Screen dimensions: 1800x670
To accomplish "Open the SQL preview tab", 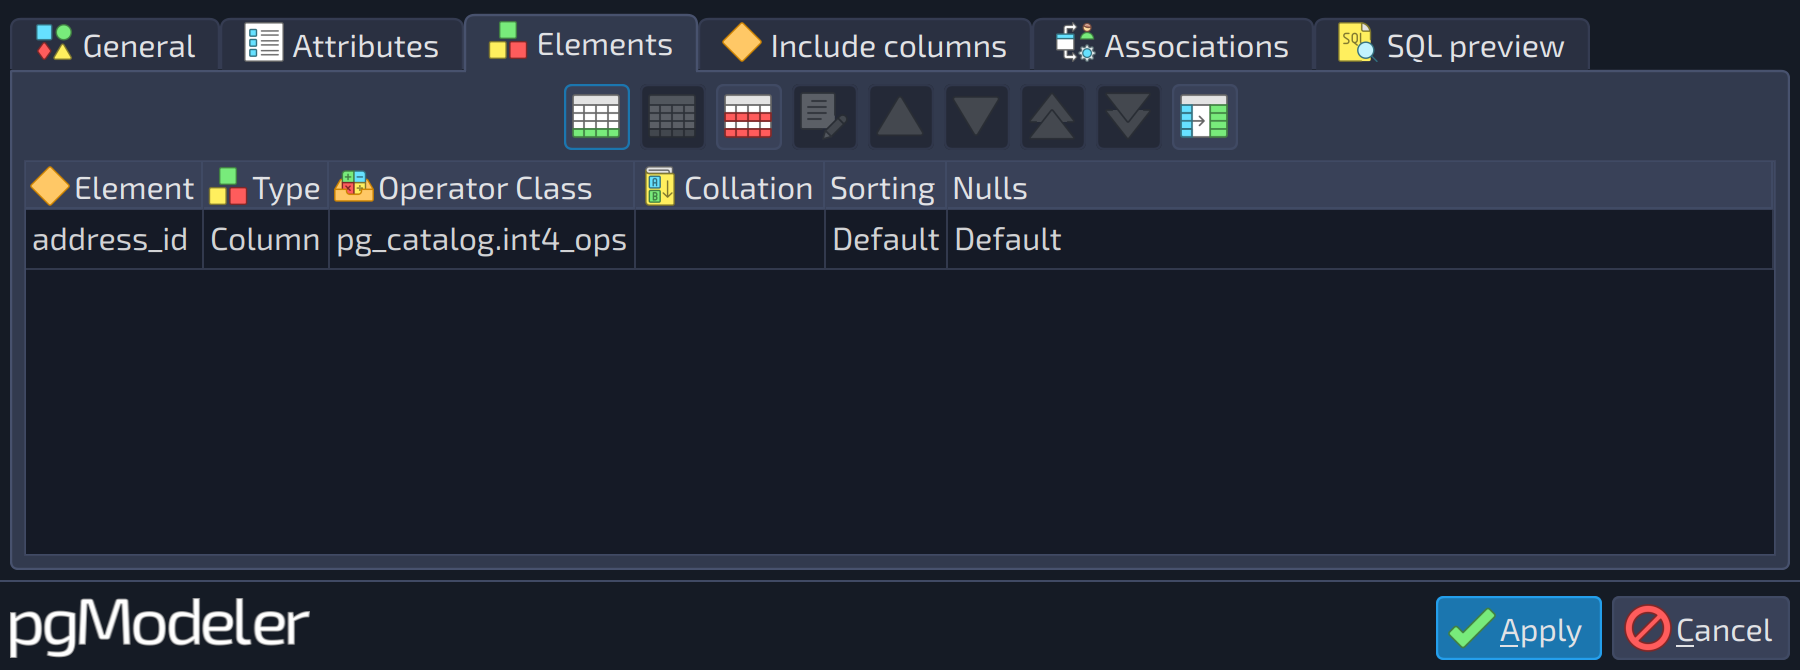I will point(1452,45).
